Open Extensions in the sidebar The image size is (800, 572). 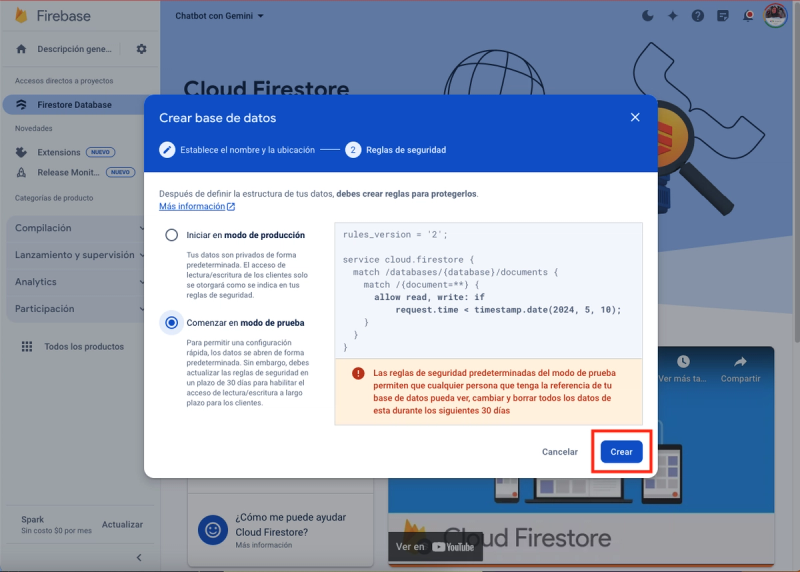tap(59, 152)
